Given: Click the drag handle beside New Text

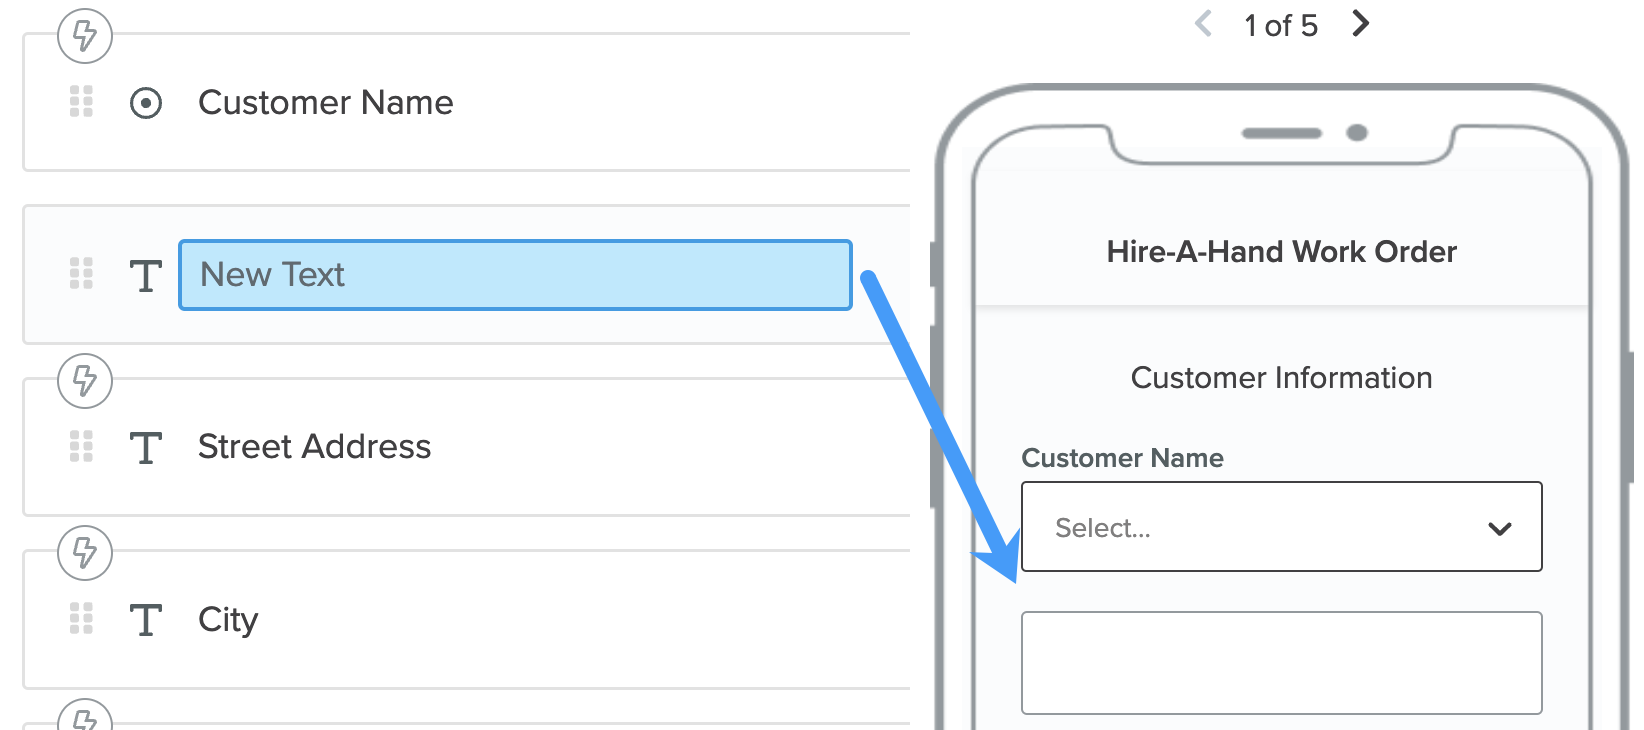Looking at the screenshot, I should point(81,275).
